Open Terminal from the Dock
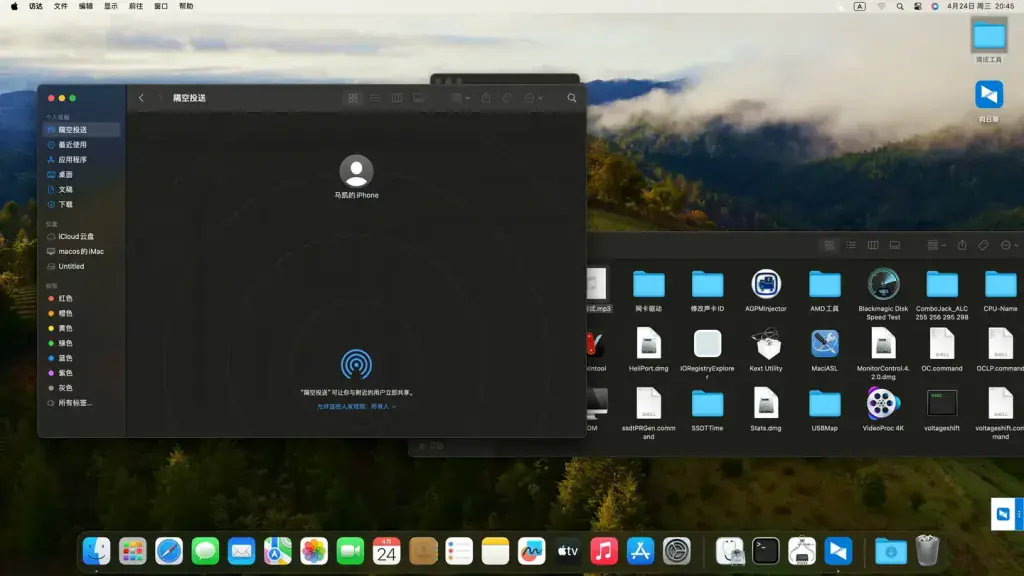This screenshot has height=576, width=1024. coord(765,551)
